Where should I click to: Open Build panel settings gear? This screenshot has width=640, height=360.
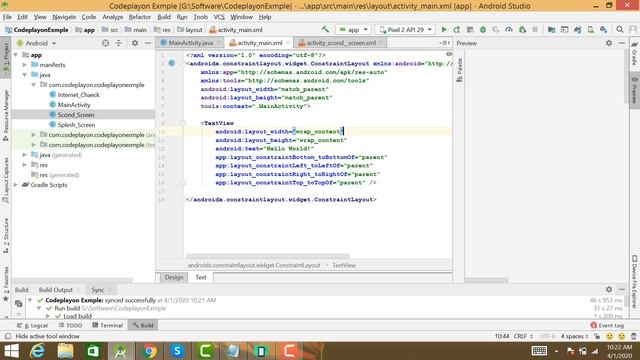click(609, 289)
